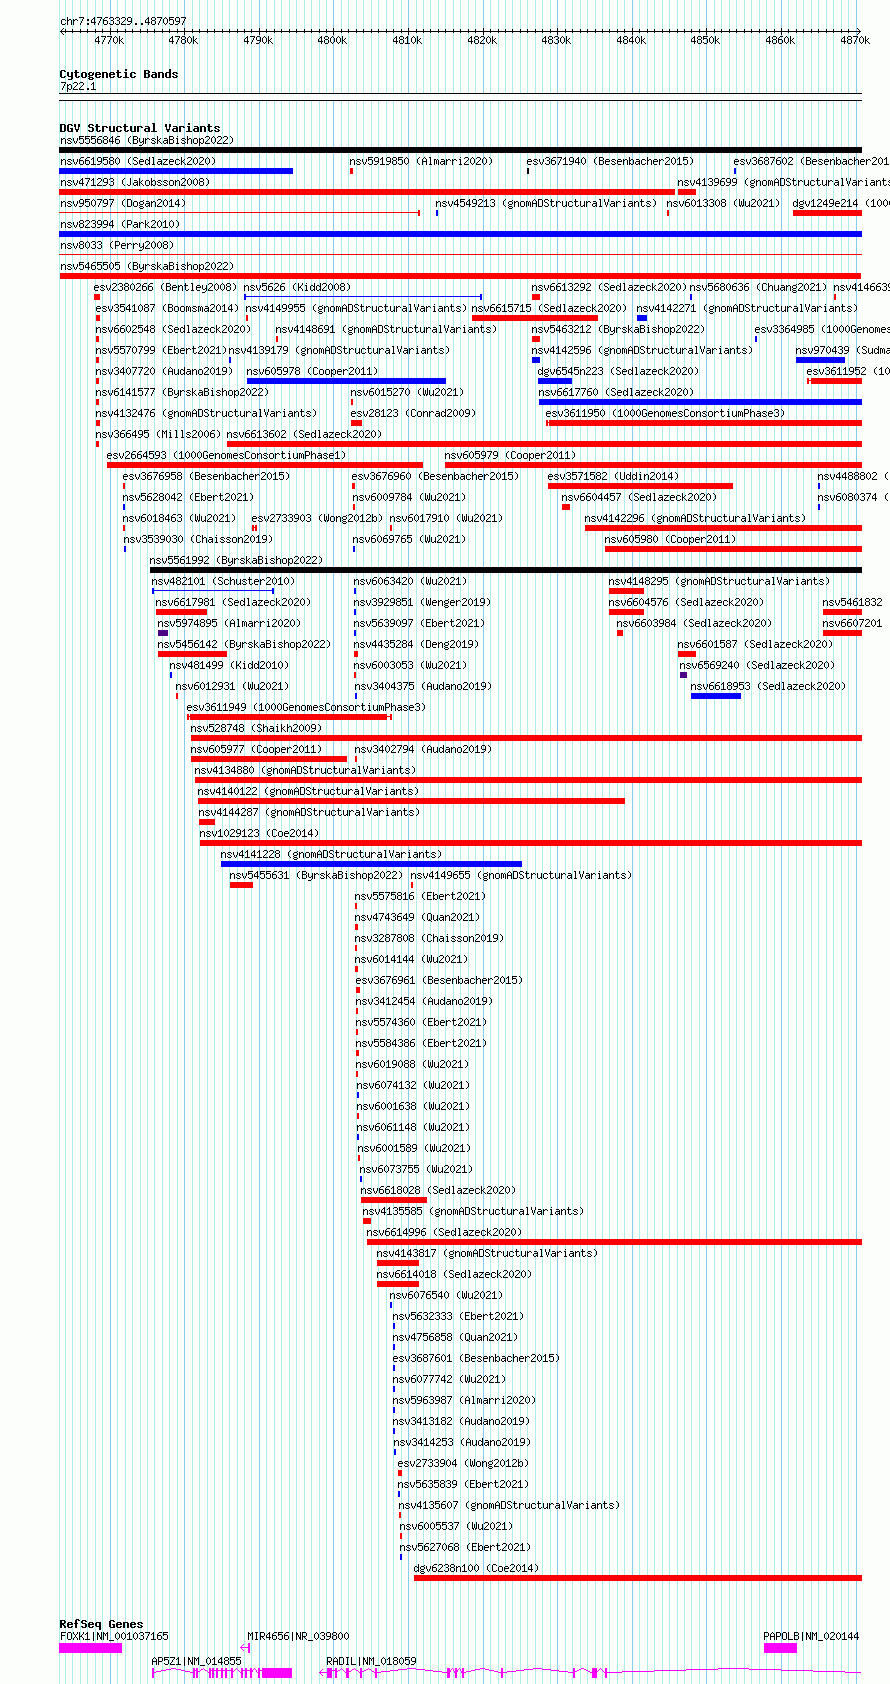Click nsv5561992 (ByrskaBishop2022) label
The image size is (890, 1684).
pyautogui.click(x=236, y=560)
